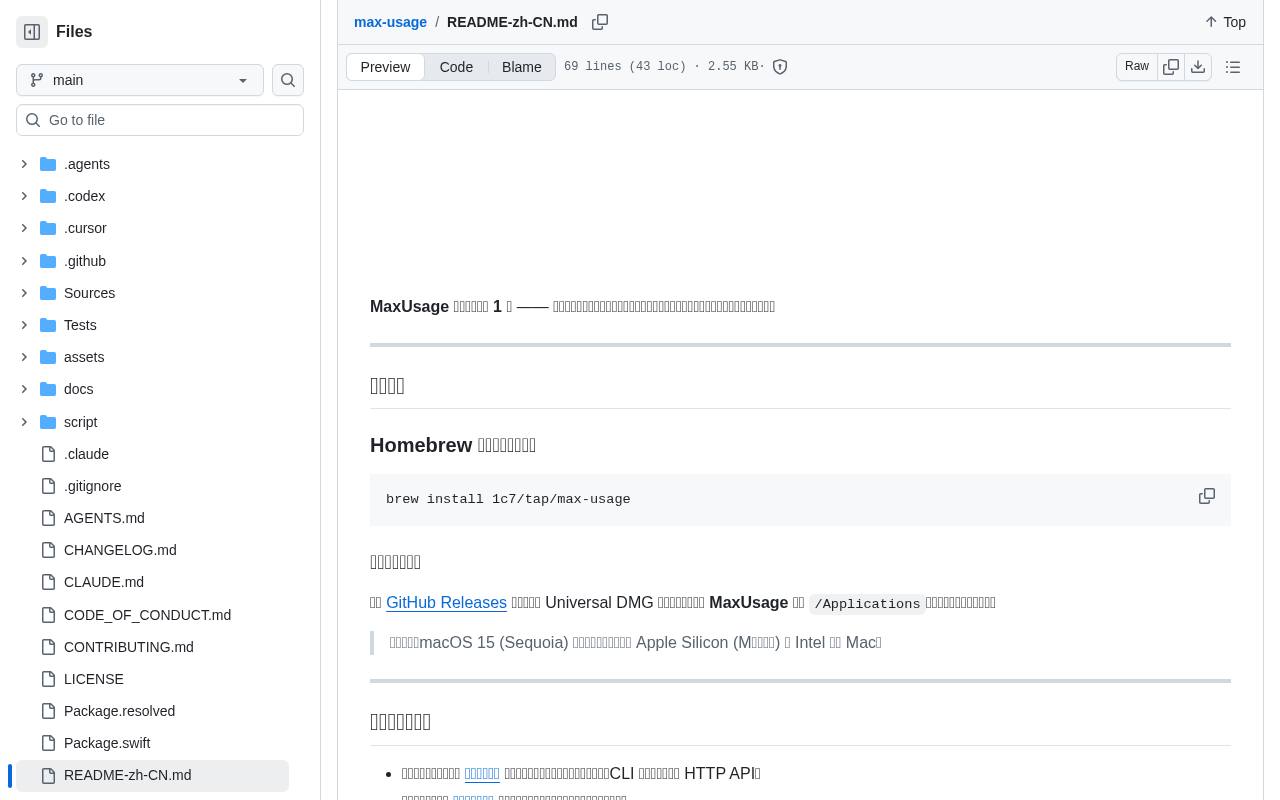The height and width of the screenshot is (800, 1280).
Task: Expand the .agents folder
Action: 24,164
